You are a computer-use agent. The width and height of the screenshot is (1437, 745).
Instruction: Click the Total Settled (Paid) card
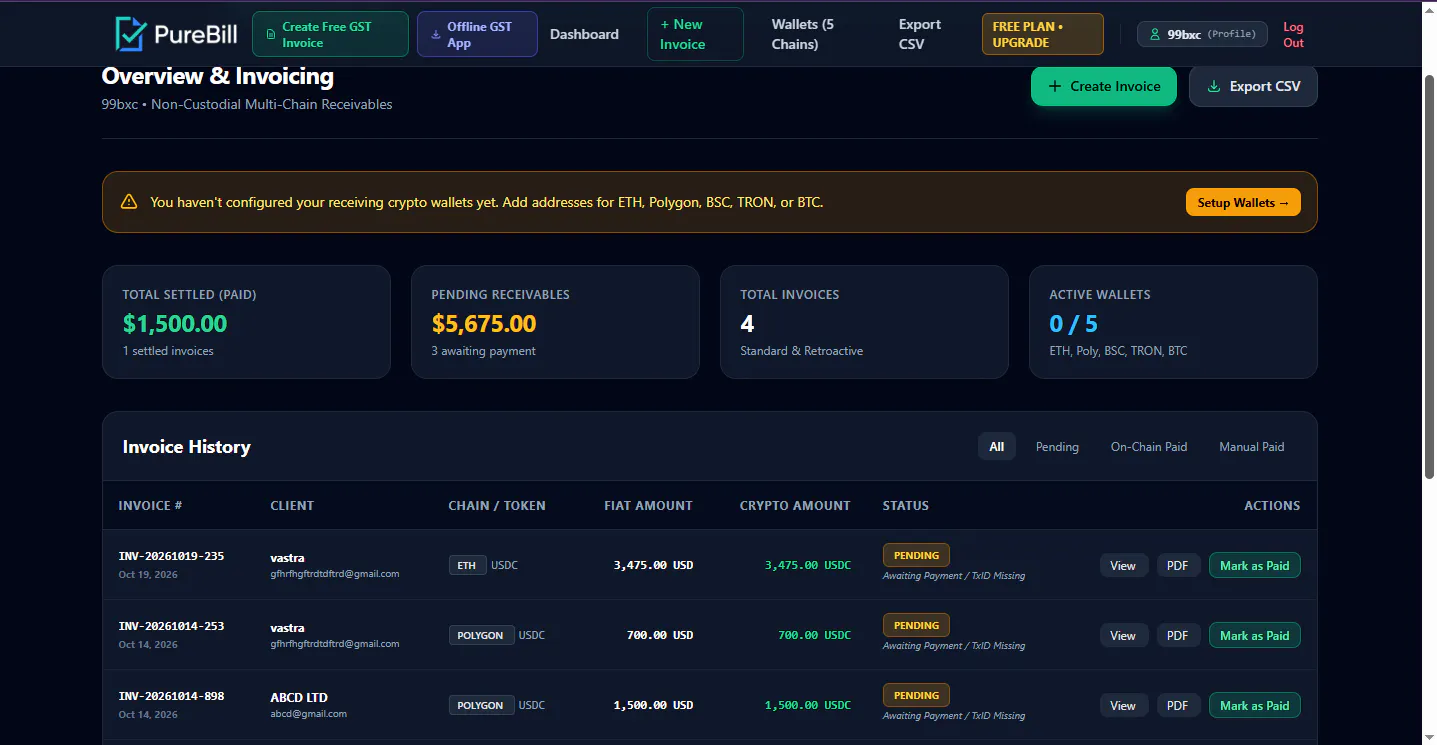(x=246, y=322)
